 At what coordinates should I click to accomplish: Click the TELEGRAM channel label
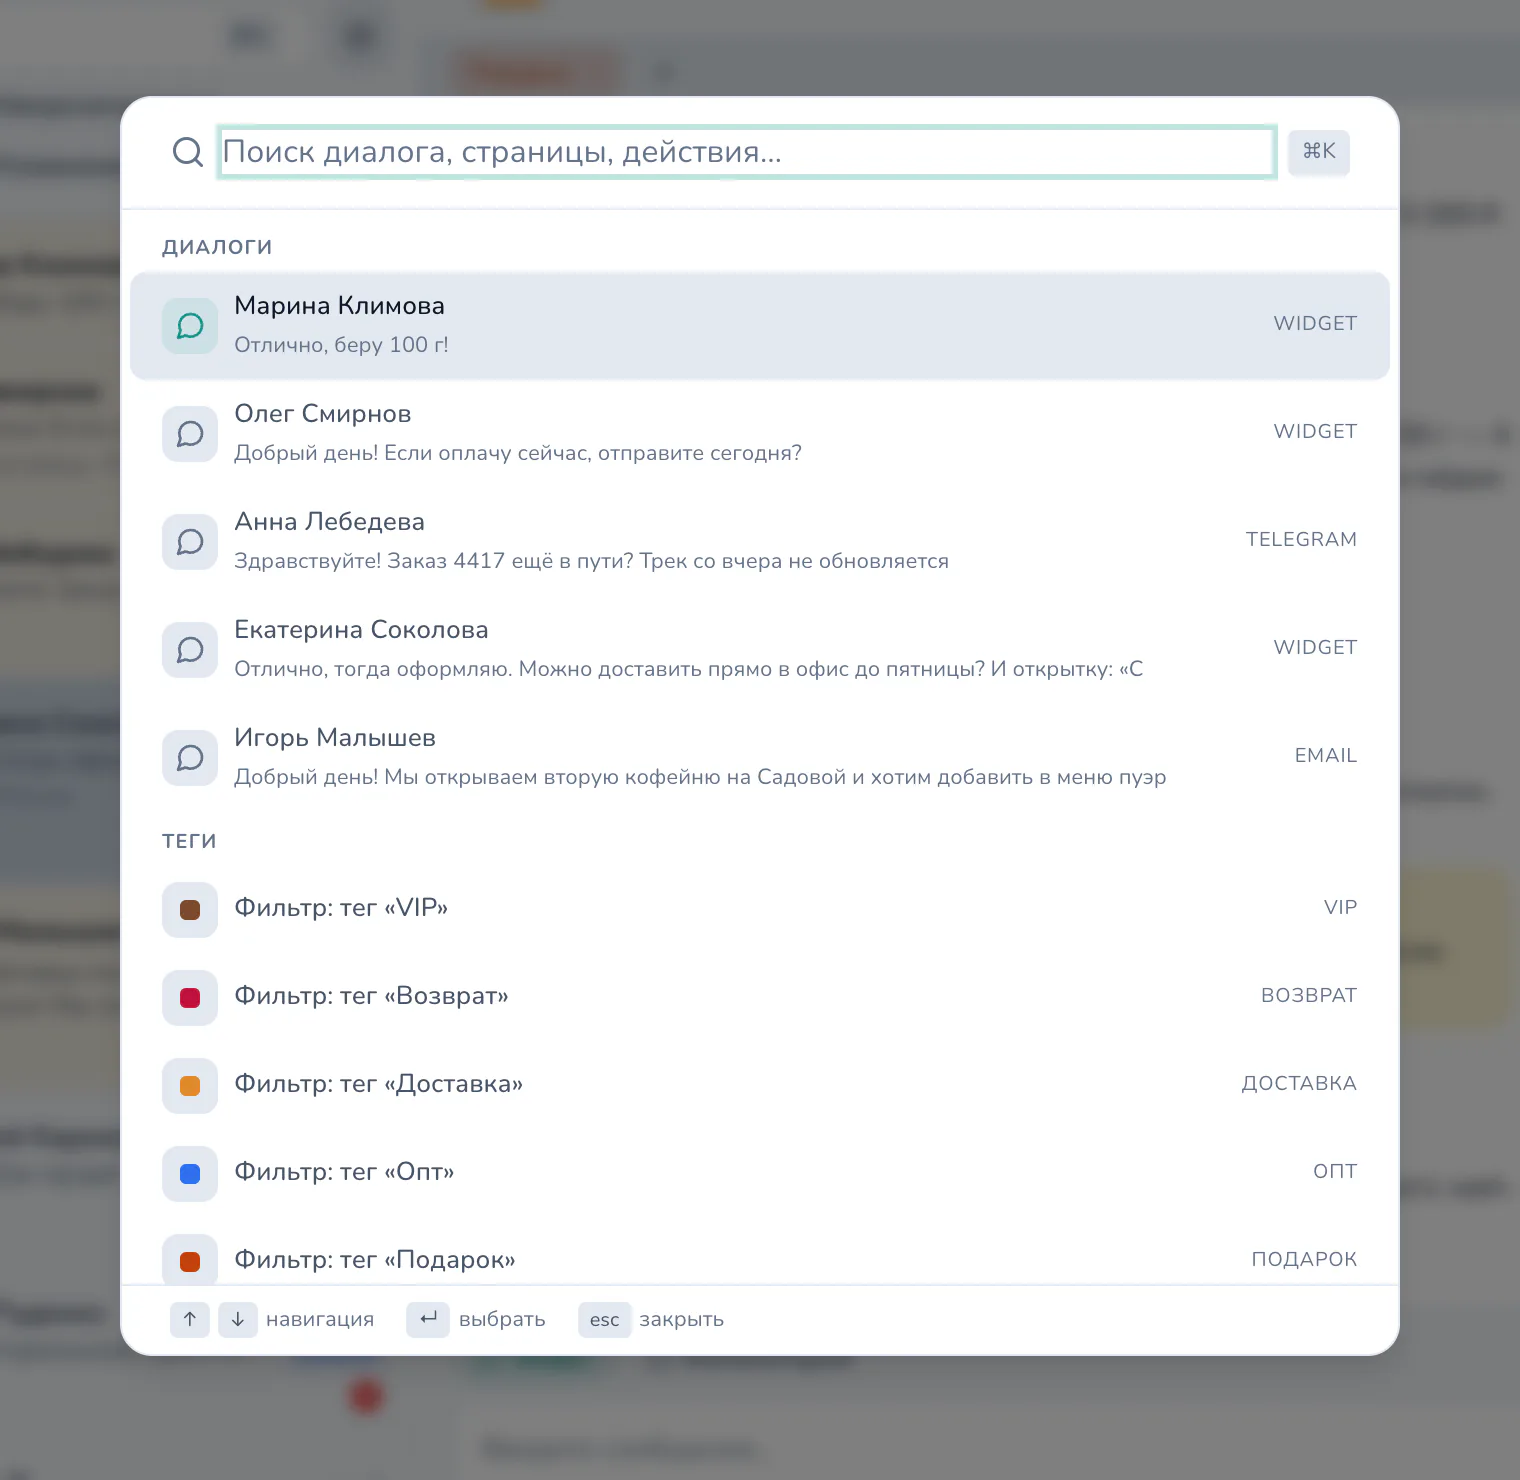[1301, 539]
